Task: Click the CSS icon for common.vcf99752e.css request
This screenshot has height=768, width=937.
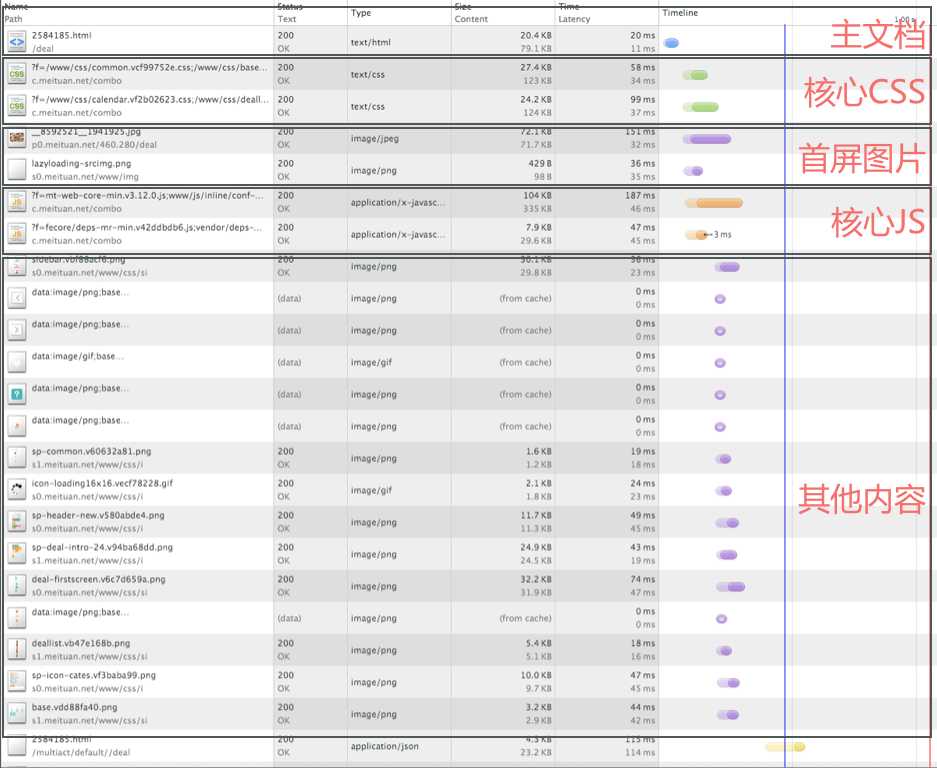Action: (16, 73)
